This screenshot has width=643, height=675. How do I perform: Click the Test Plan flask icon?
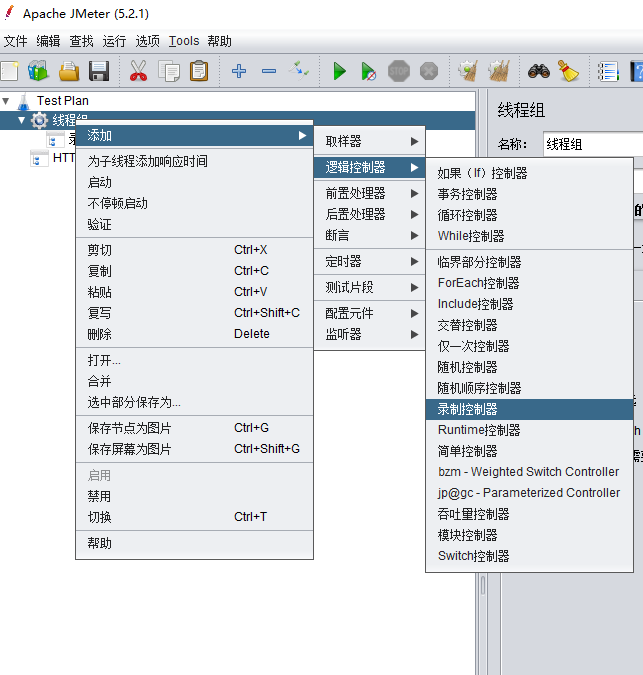(23, 102)
